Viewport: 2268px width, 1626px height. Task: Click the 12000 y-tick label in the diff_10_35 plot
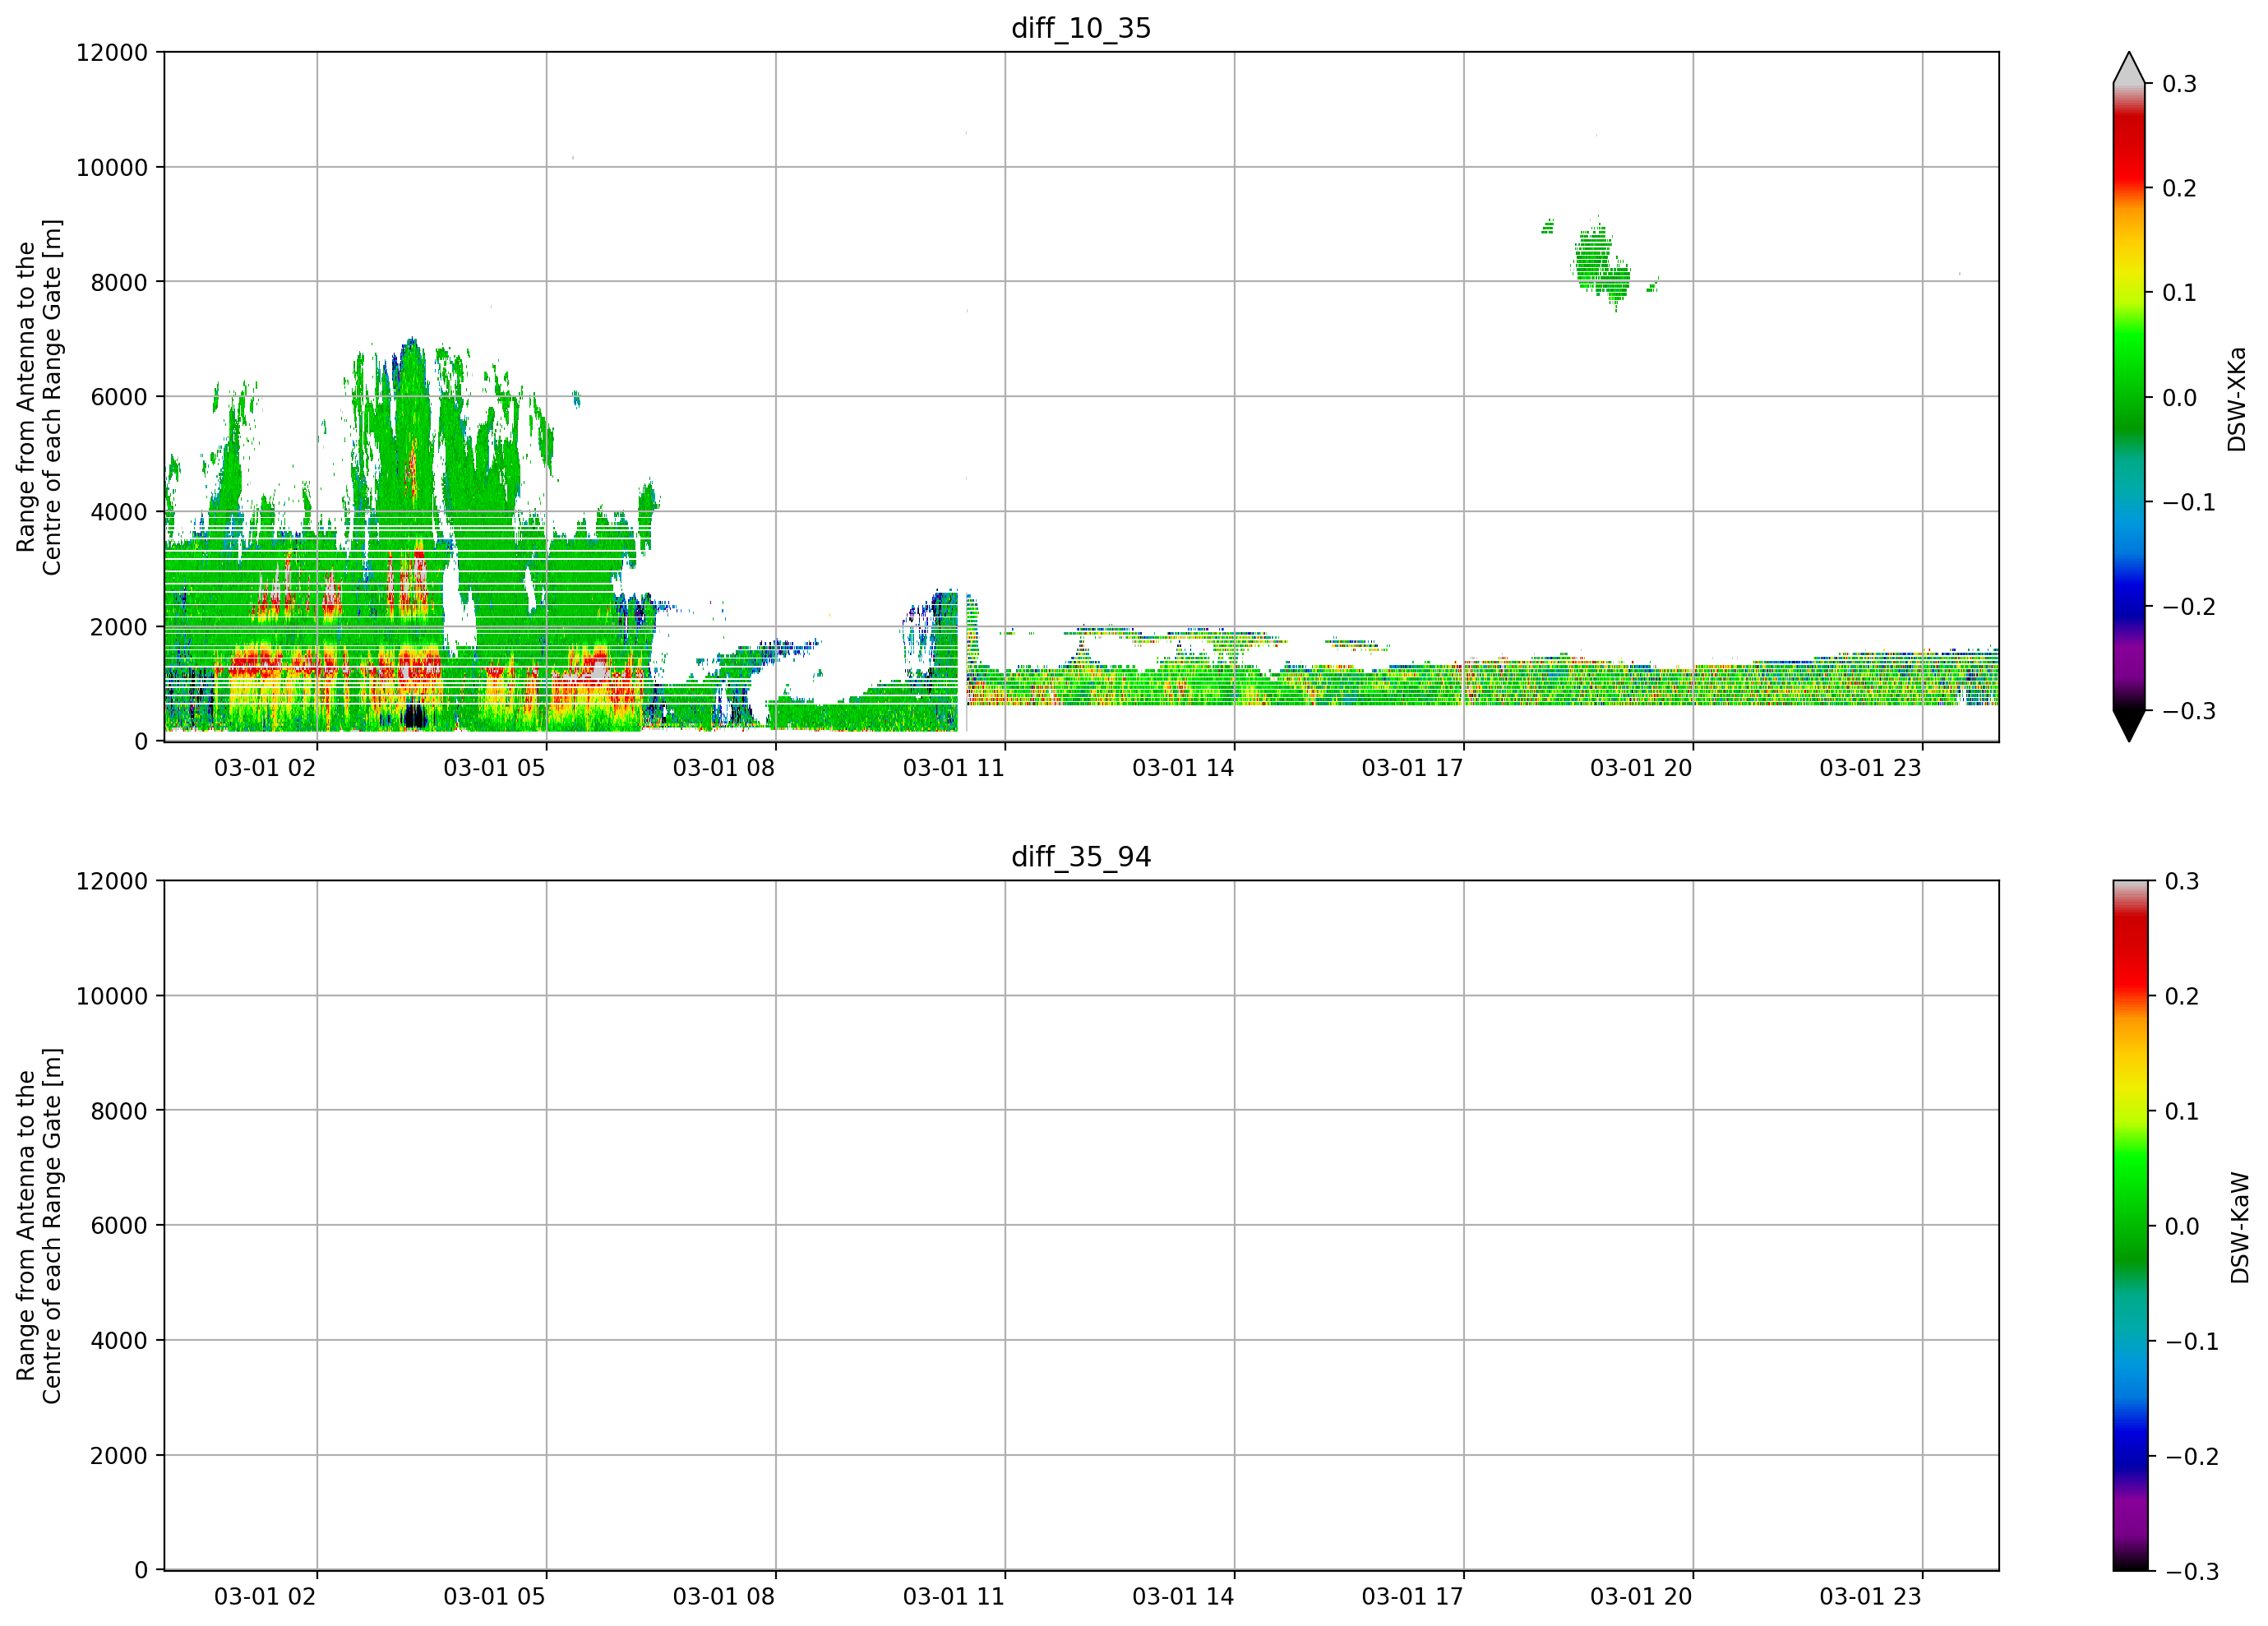click(112, 52)
